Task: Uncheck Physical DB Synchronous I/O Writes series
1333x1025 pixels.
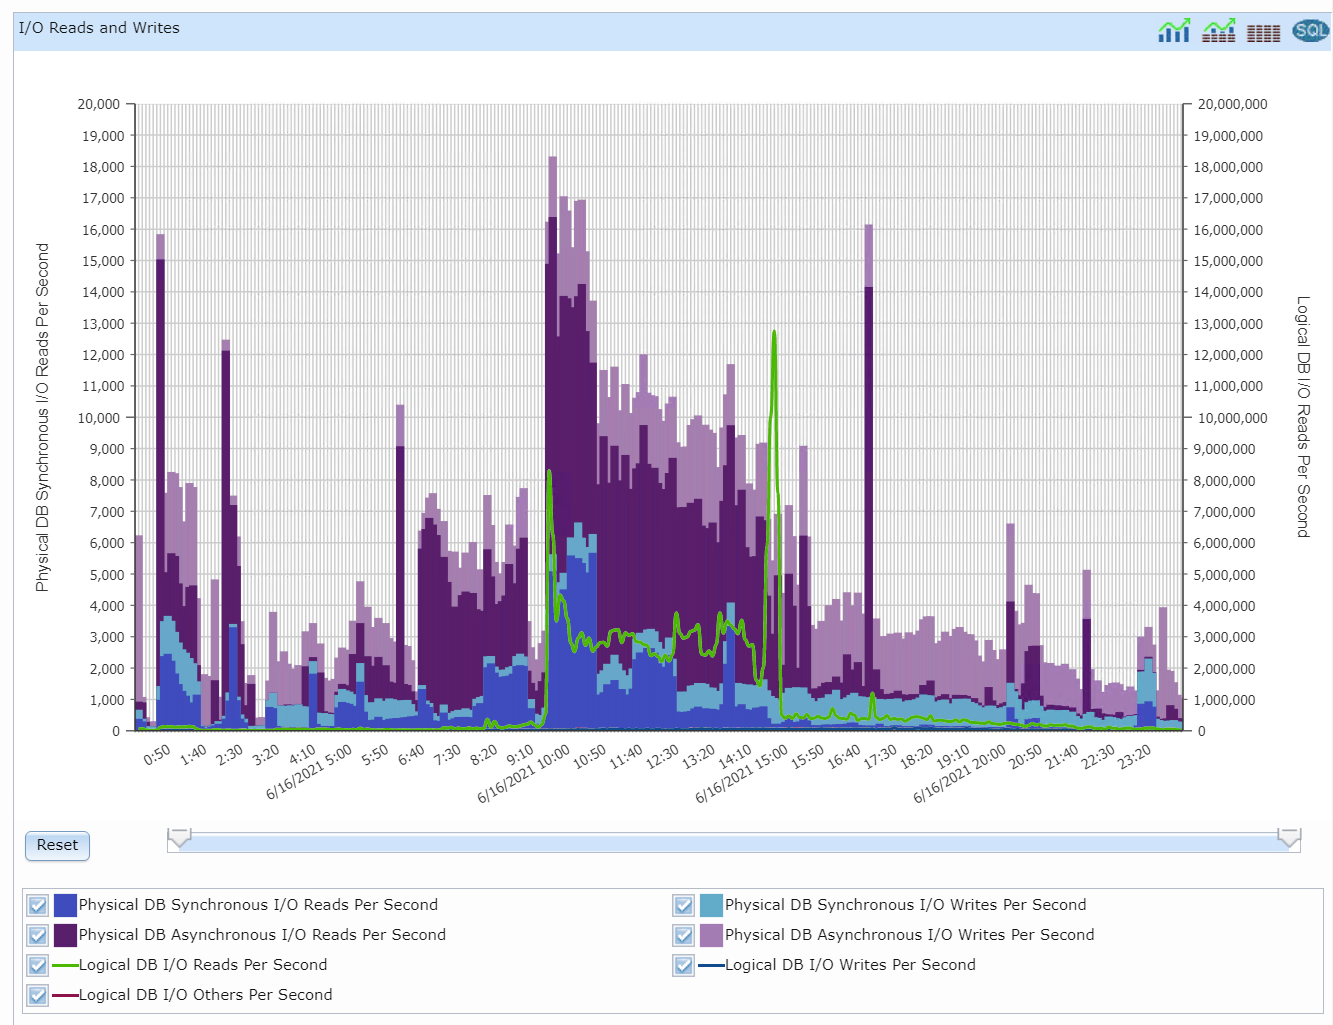Action: click(684, 906)
